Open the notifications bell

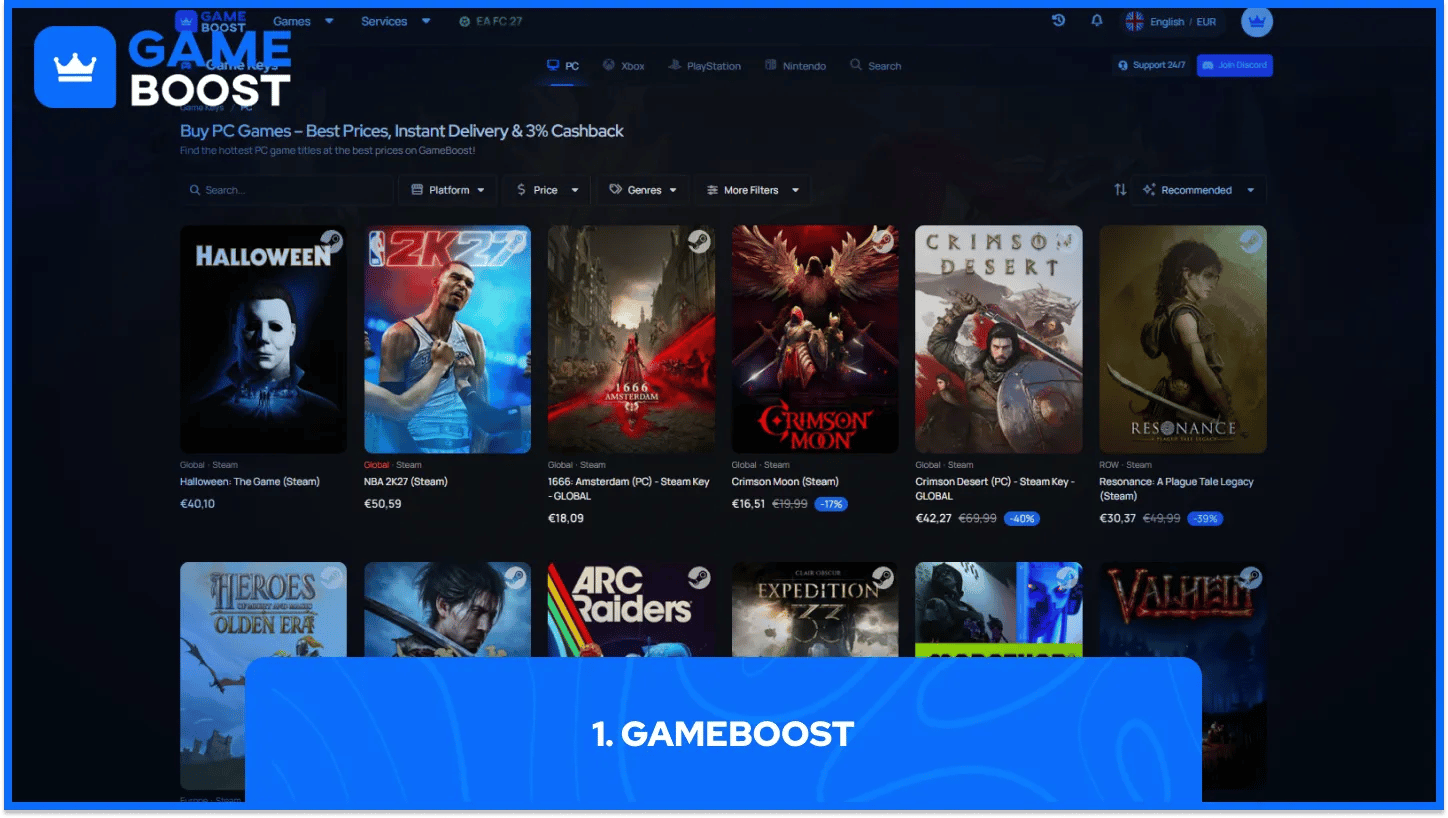pyautogui.click(x=1097, y=20)
